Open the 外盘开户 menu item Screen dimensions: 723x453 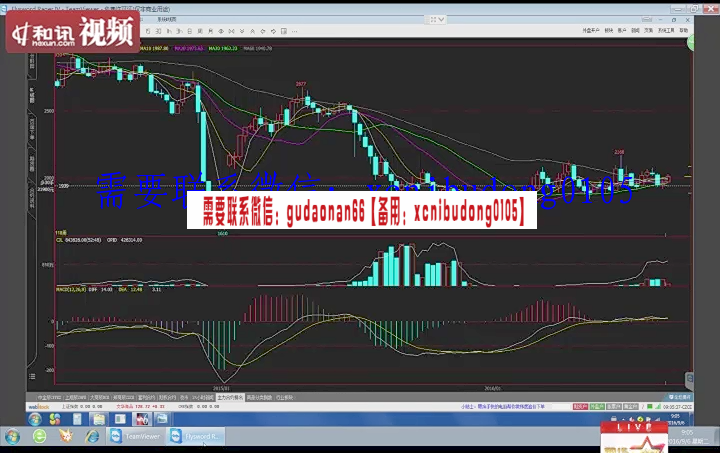pos(590,30)
